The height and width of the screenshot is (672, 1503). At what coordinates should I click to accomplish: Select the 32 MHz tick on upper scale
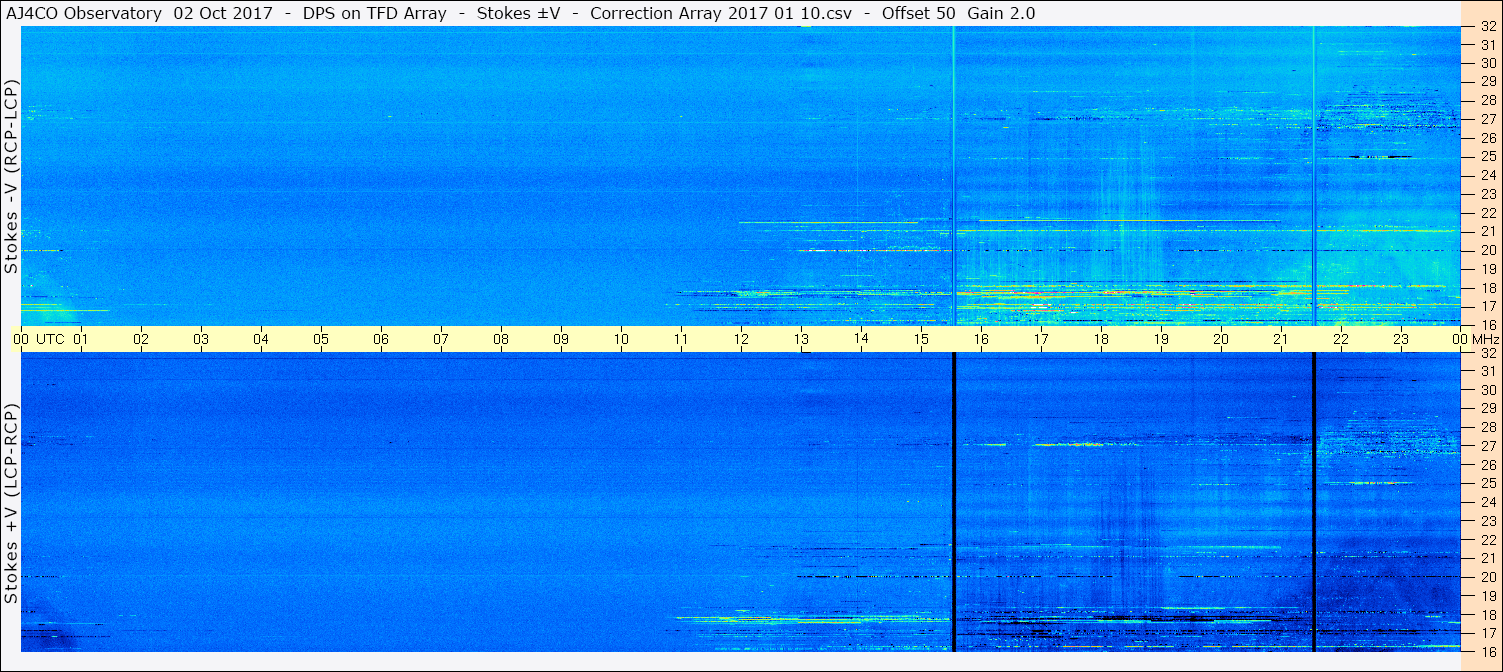pos(1487,27)
